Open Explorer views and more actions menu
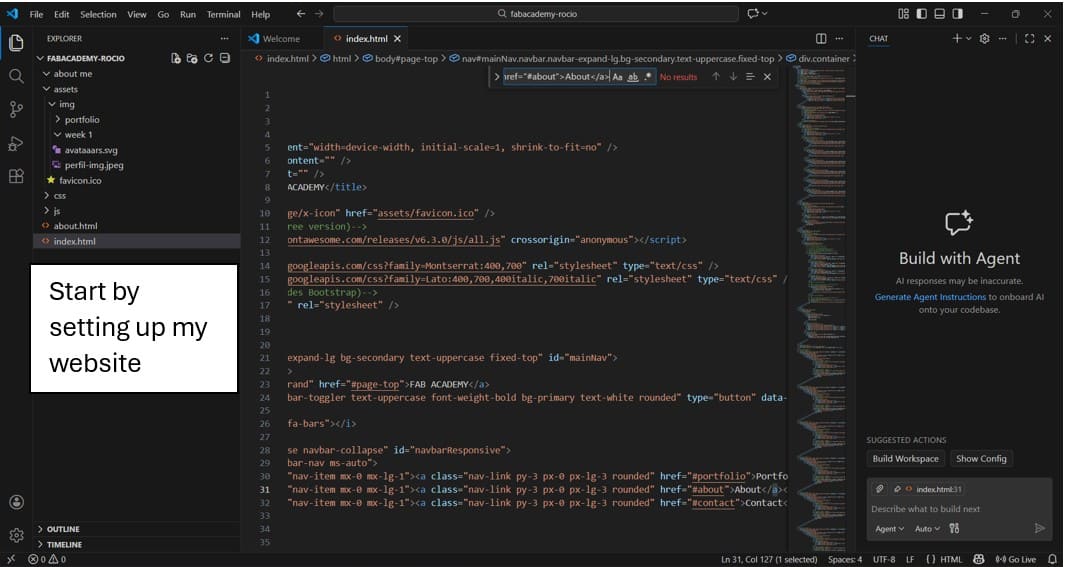 [x=224, y=39]
